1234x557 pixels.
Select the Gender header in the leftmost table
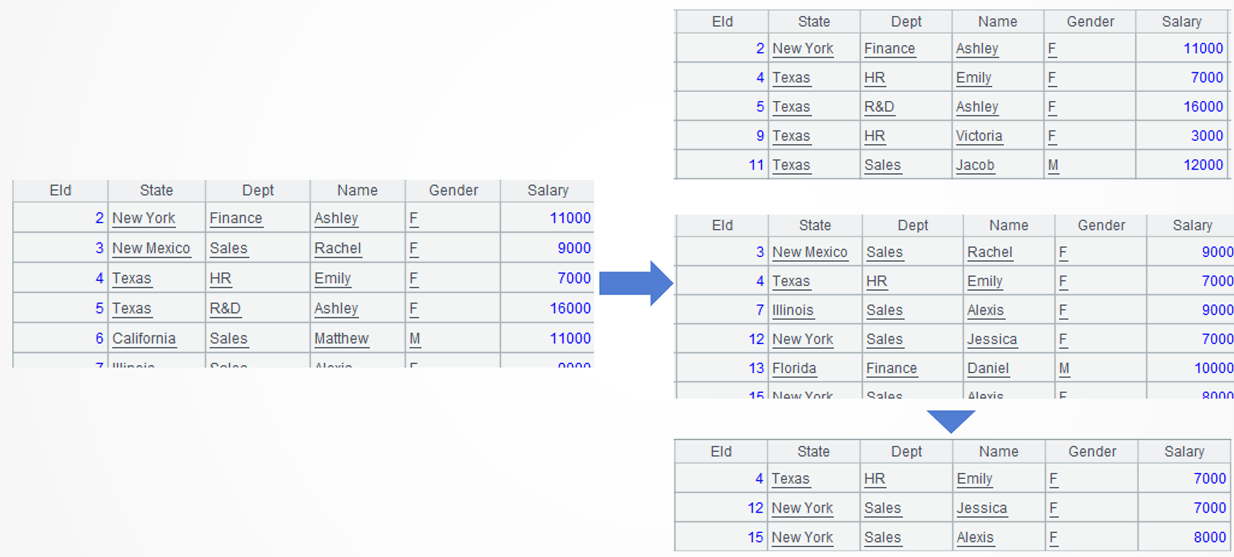point(453,190)
